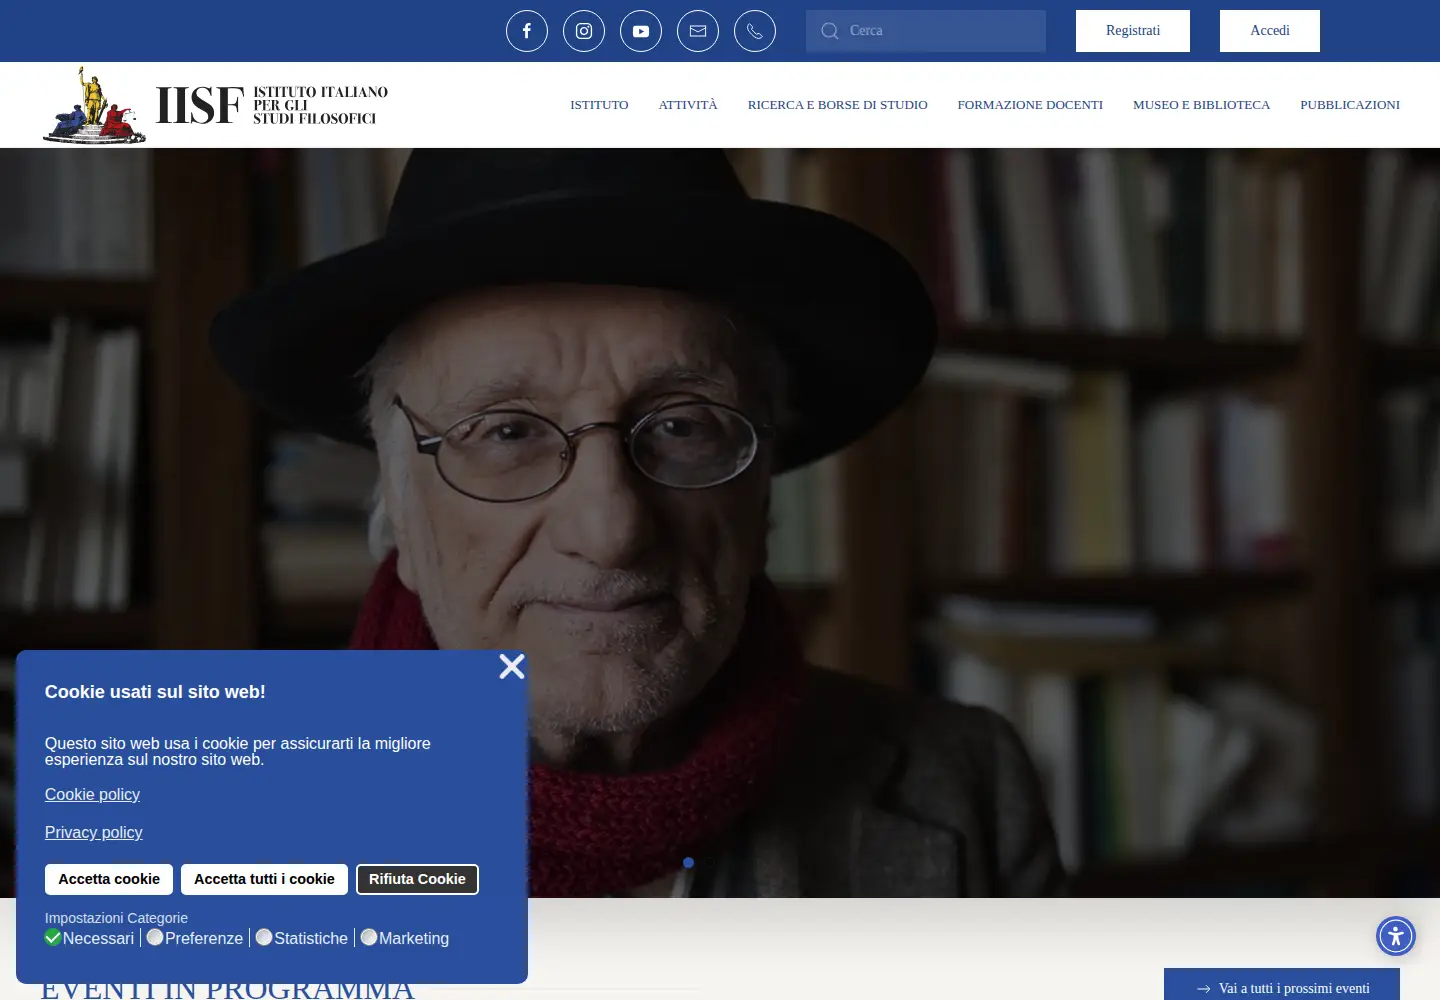Open the Cookie policy link
This screenshot has width=1440, height=1000.
(x=92, y=795)
